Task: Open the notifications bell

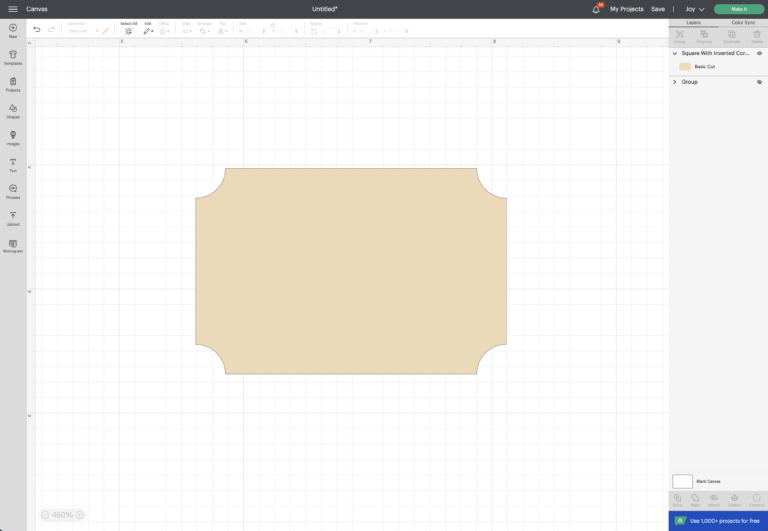Action: 597,9
